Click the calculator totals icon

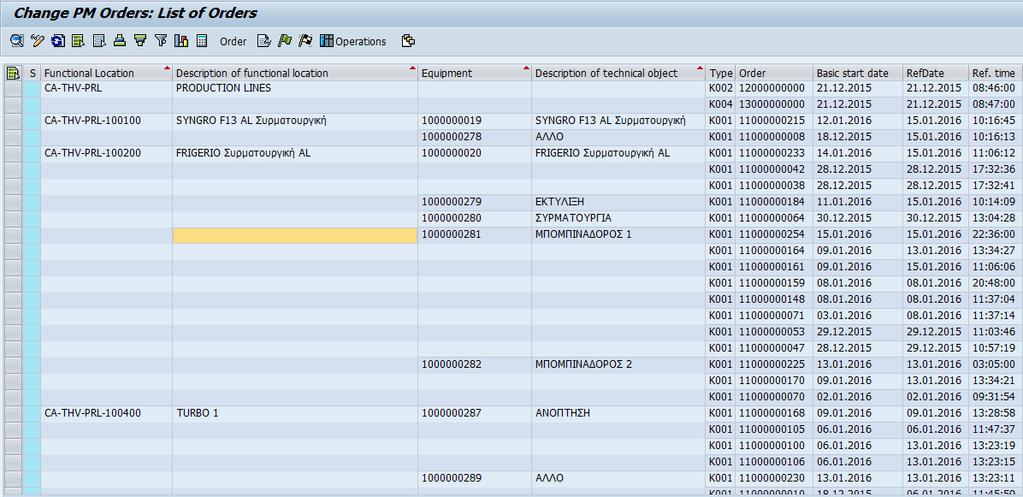[x=202, y=41]
